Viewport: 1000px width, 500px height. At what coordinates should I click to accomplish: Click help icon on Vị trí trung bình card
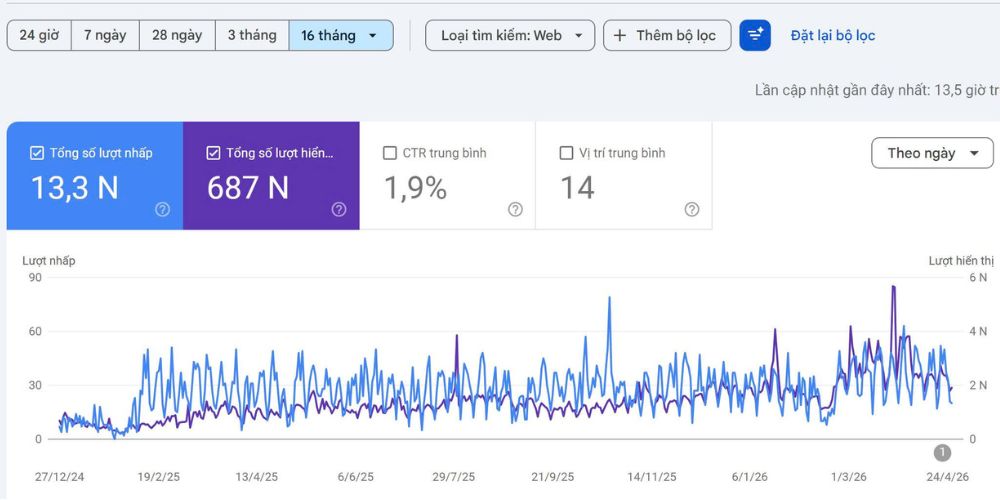692,209
